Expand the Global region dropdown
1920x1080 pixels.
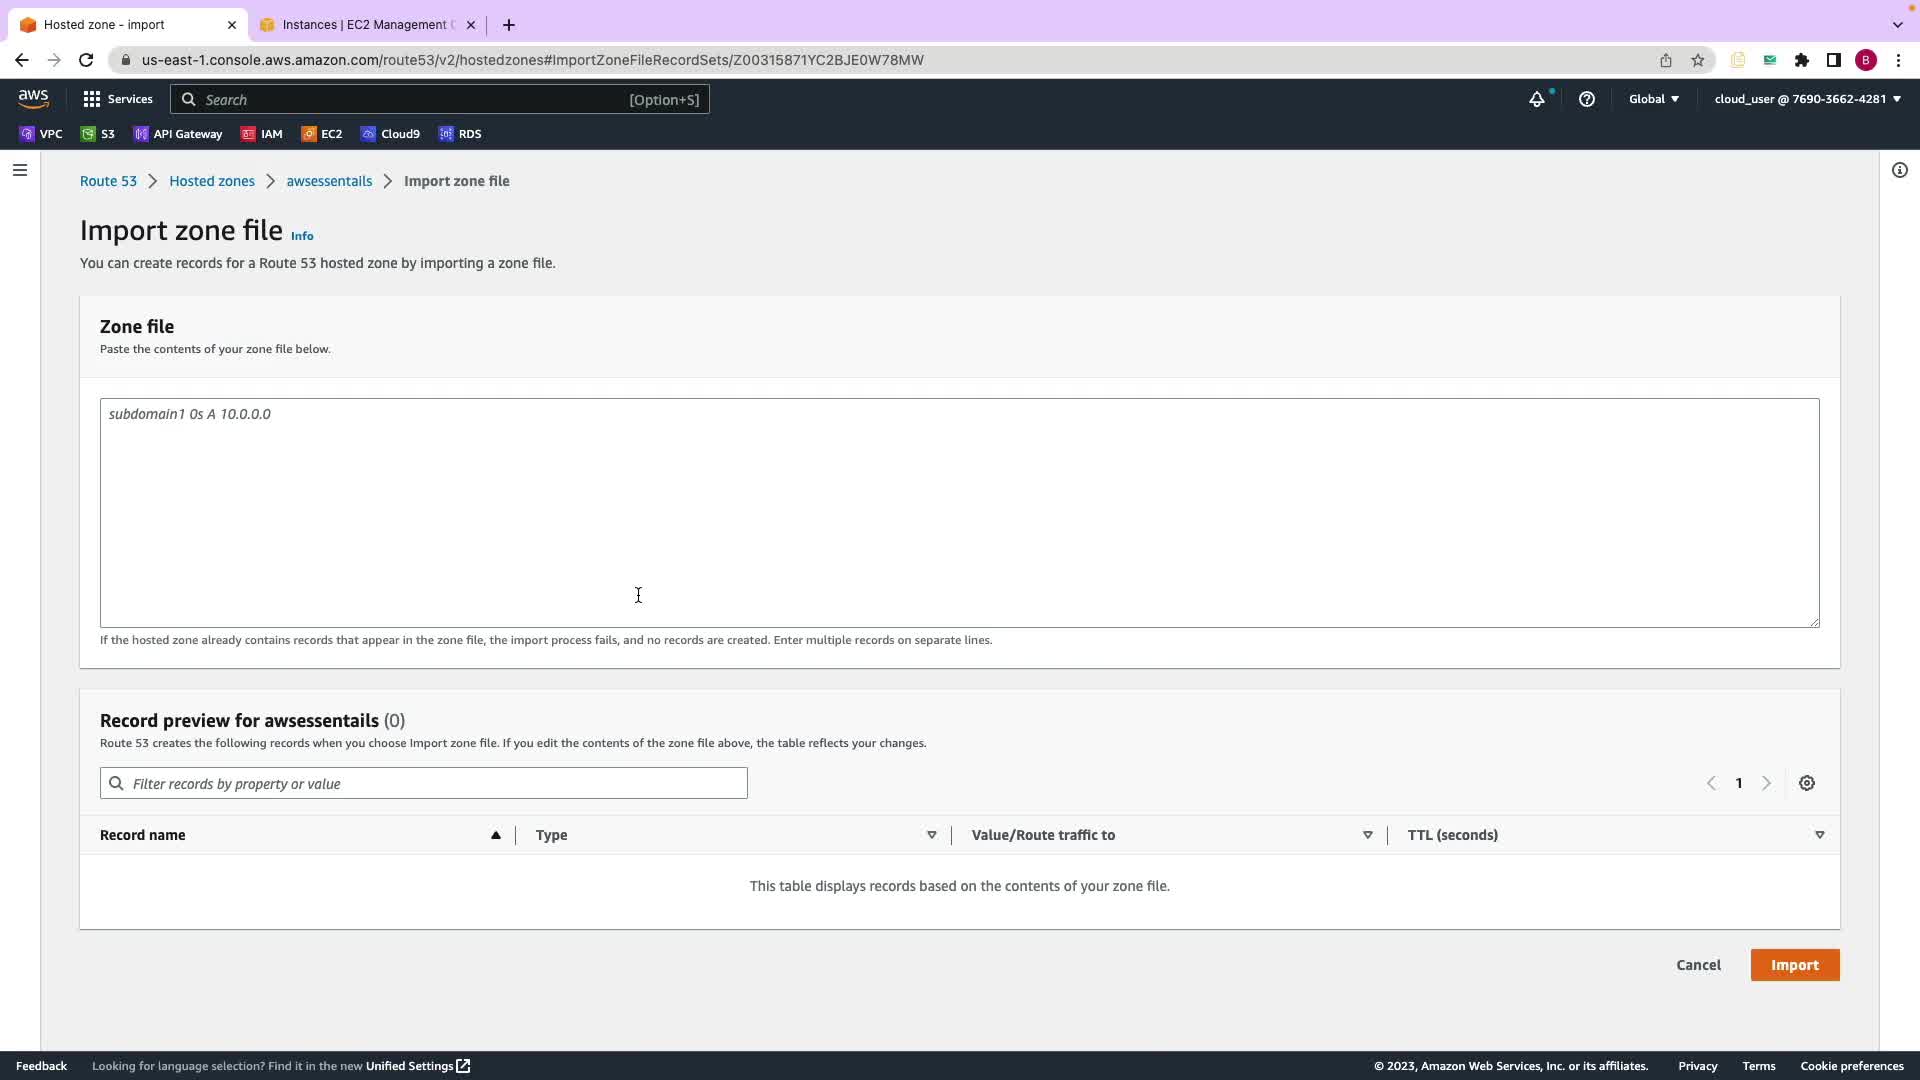(x=1653, y=99)
